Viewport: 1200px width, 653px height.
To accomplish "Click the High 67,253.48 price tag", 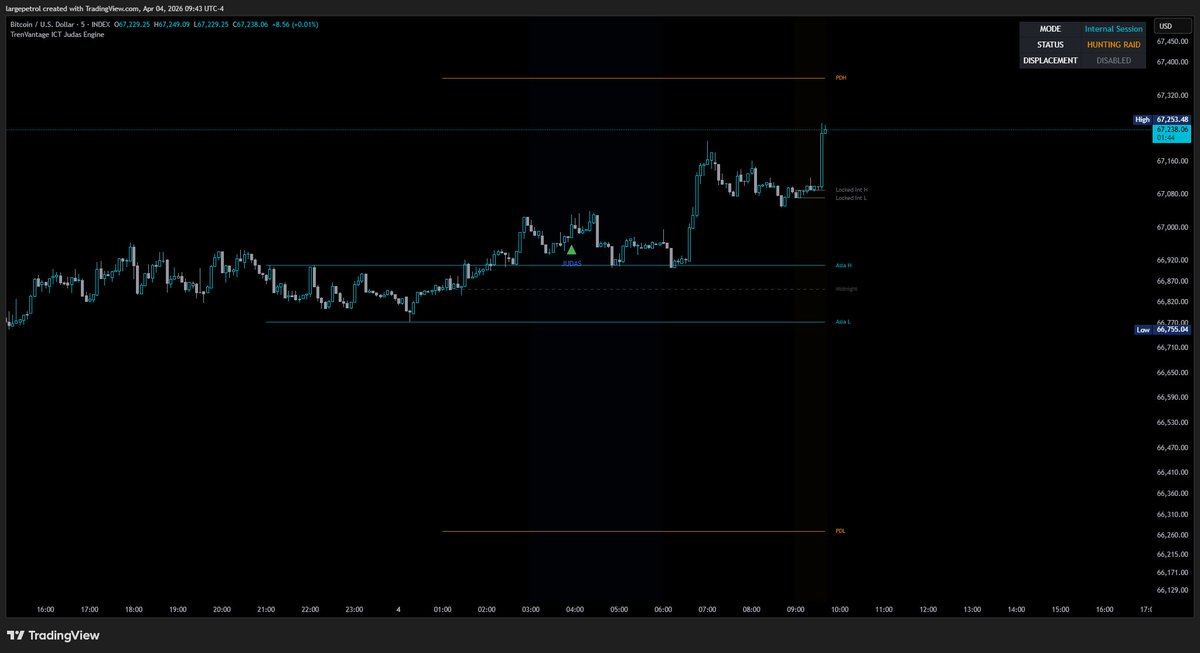I will pos(1161,119).
